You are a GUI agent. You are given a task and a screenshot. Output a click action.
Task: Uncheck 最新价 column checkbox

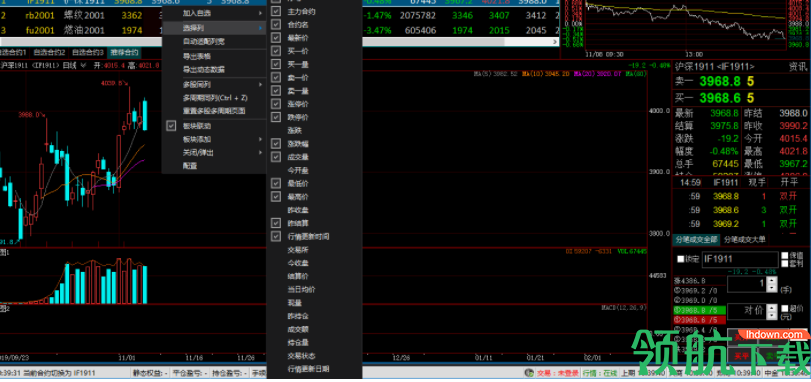point(276,38)
